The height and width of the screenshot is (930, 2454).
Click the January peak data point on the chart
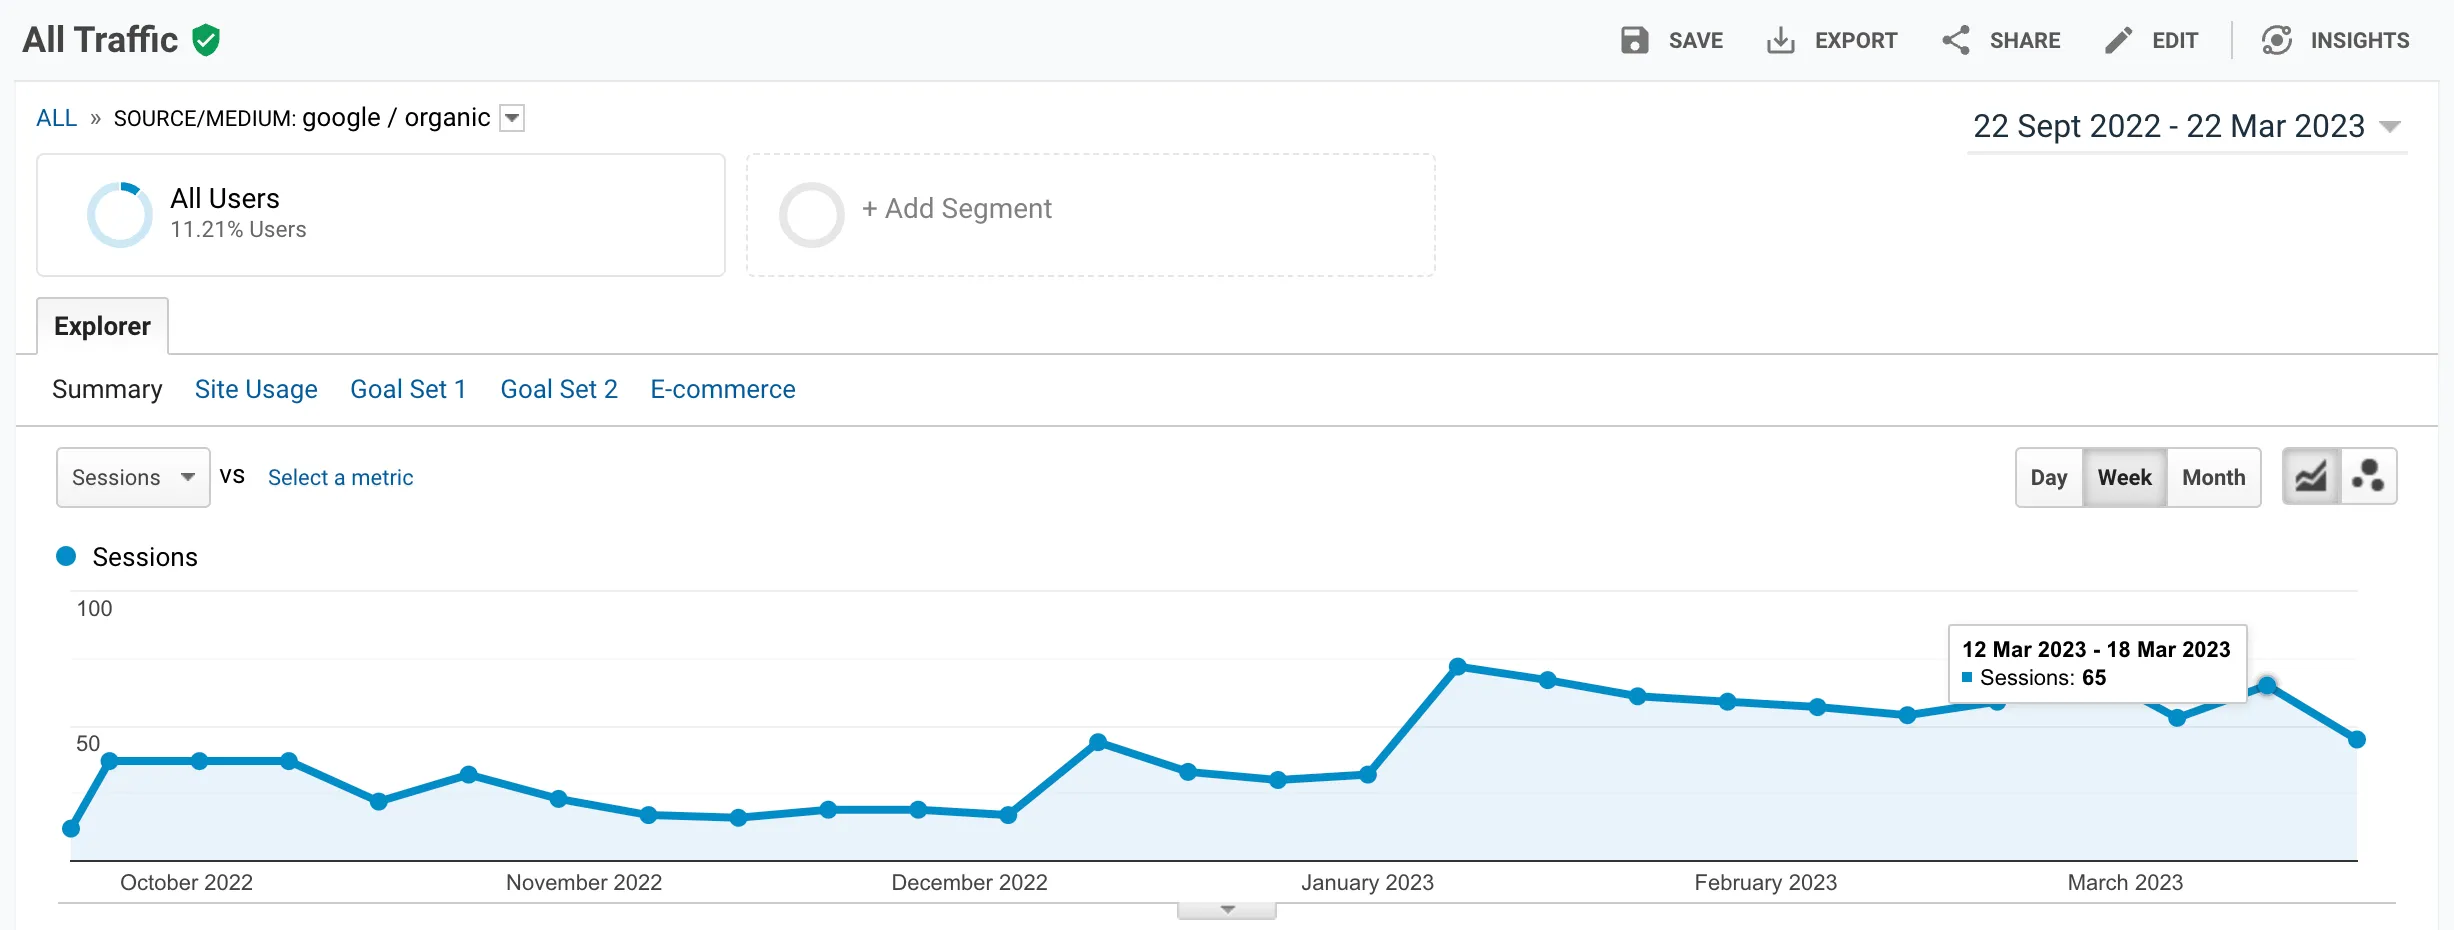click(1458, 666)
